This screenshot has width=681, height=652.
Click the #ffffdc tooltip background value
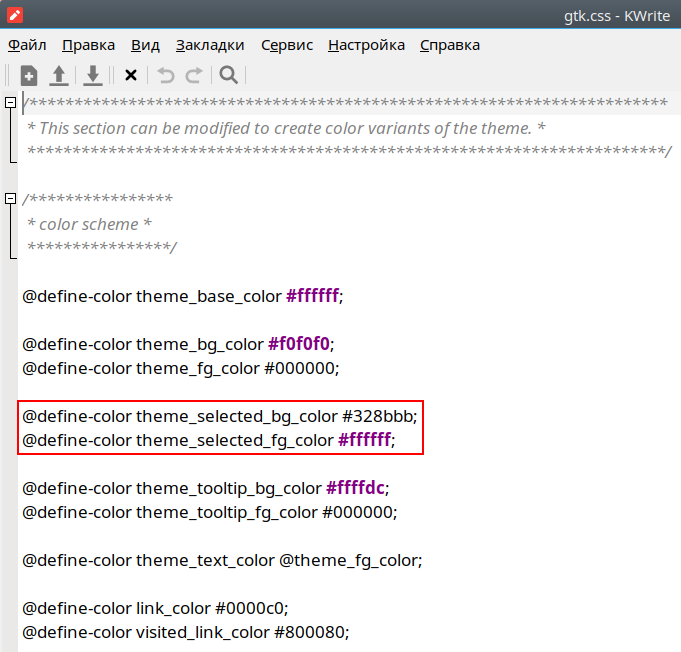pos(355,488)
